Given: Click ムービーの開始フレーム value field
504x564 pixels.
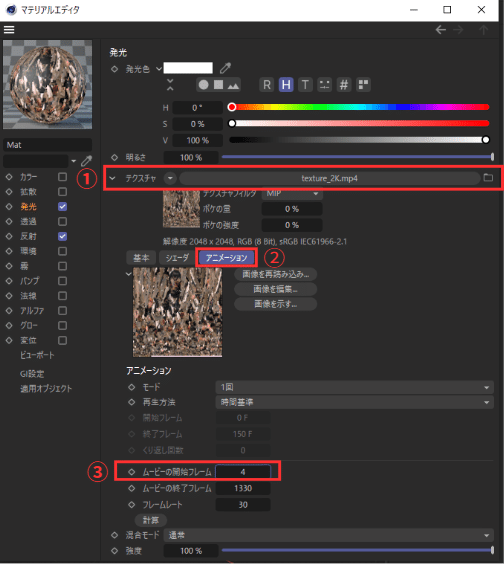Looking at the screenshot, I should [x=243, y=472].
